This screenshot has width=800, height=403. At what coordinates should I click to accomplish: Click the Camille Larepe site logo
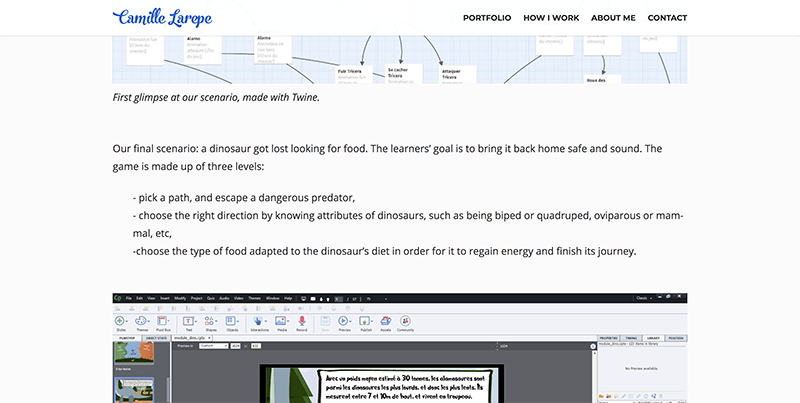162,17
